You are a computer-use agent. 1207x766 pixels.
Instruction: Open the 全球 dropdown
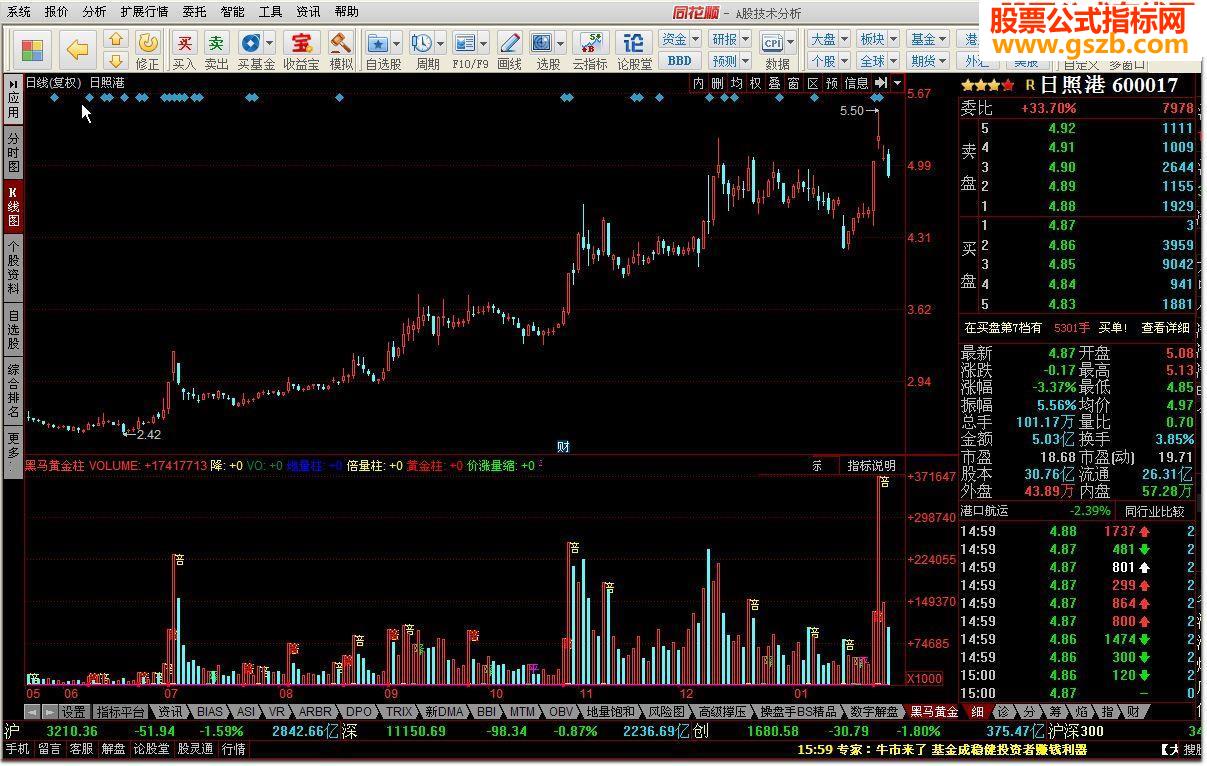[878, 61]
